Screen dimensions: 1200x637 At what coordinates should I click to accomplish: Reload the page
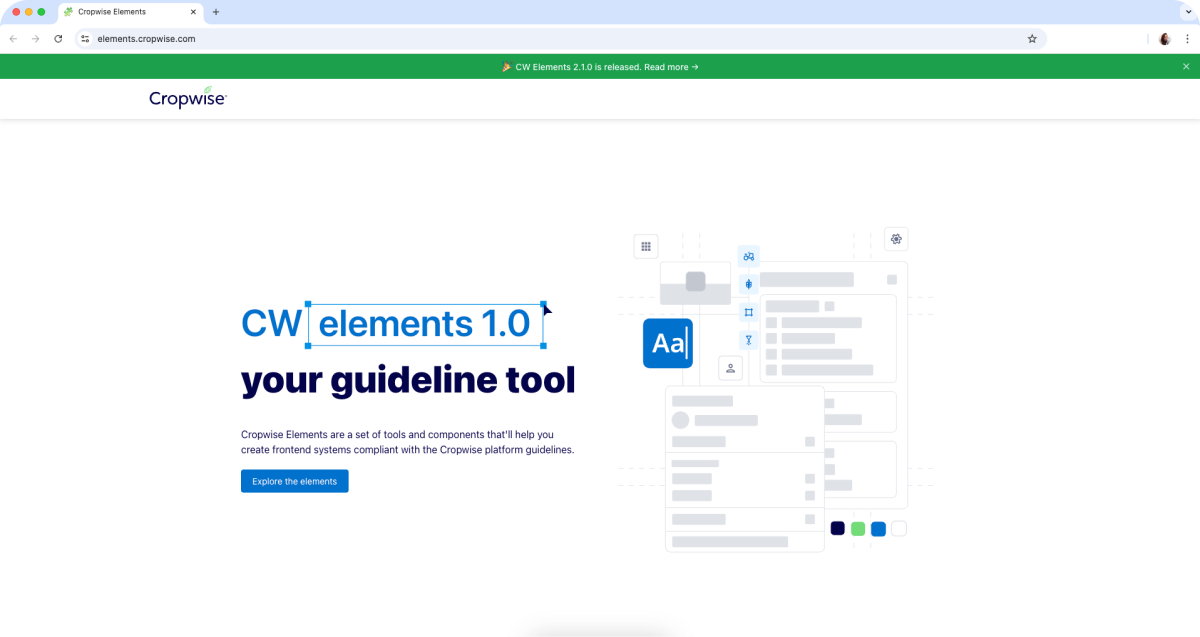(58, 39)
